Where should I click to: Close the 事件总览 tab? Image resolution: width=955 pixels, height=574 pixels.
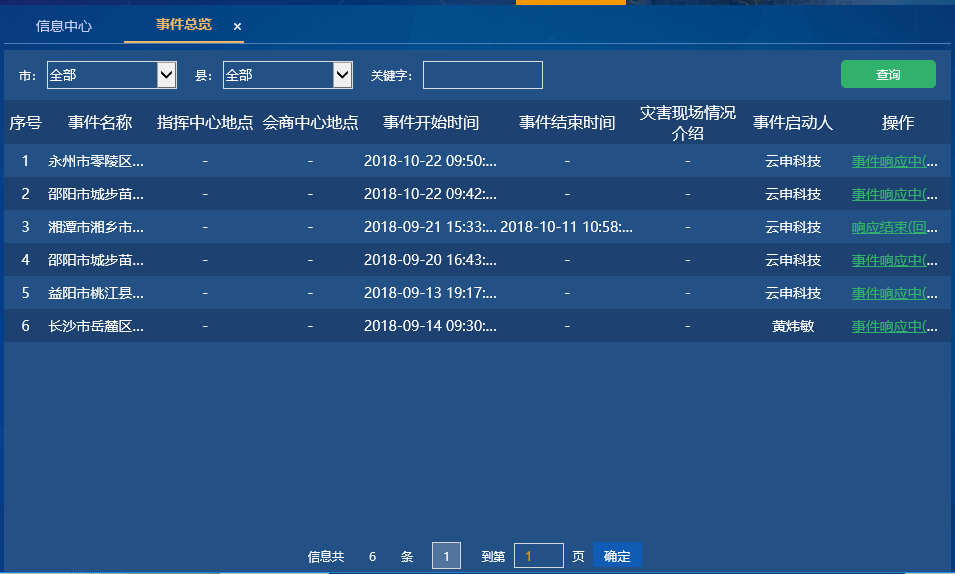237,27
